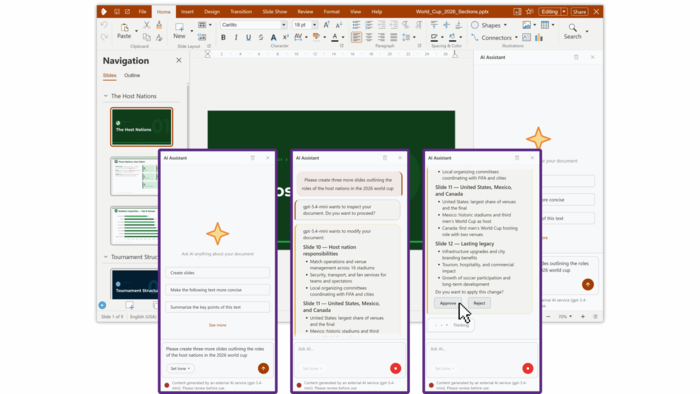Insert a chart from Illustrations group
The height and width of the screenshot is (394, 700).
pos(539,37)
